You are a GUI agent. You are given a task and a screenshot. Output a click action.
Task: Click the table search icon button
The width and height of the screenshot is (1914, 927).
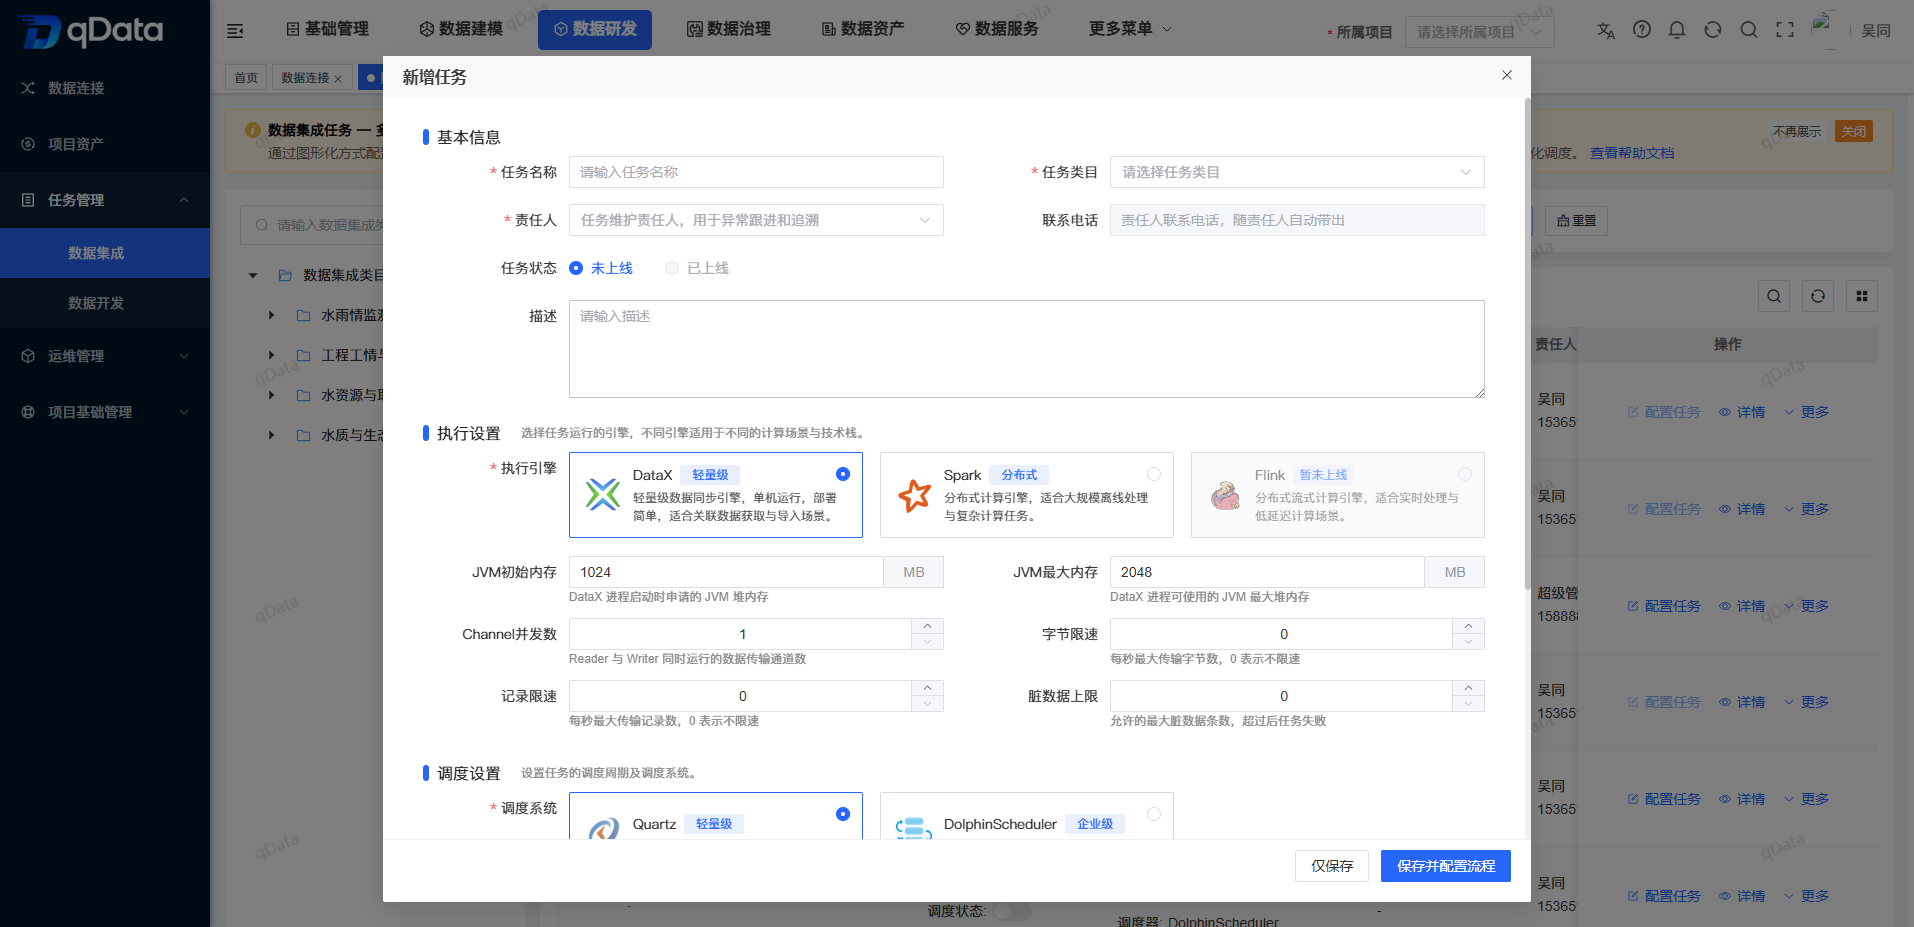[x=1774, y=296]
